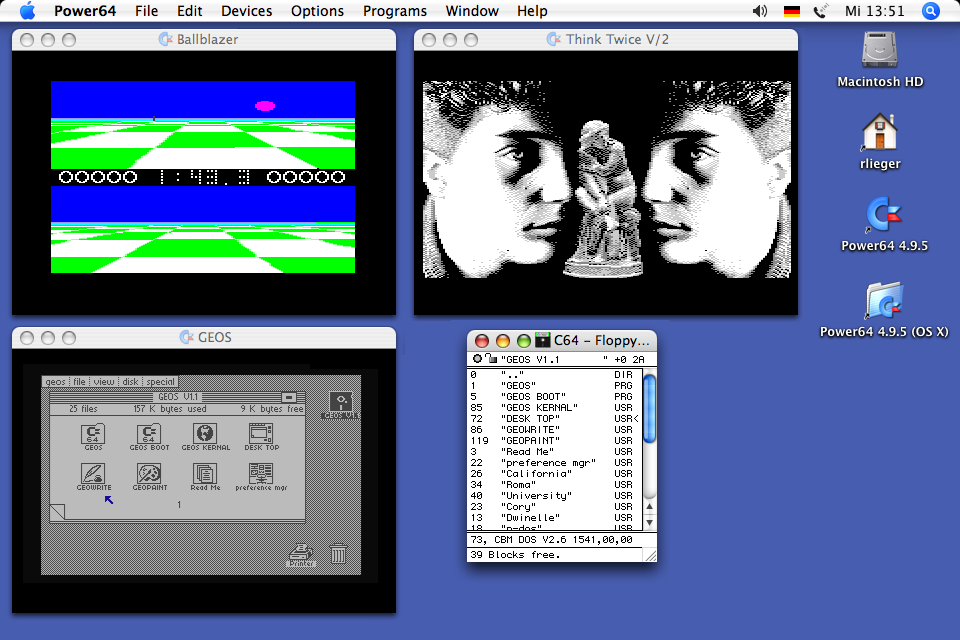Open the file menu in GEOS
The height and width of the screenshot is (640, 960).
80,382
